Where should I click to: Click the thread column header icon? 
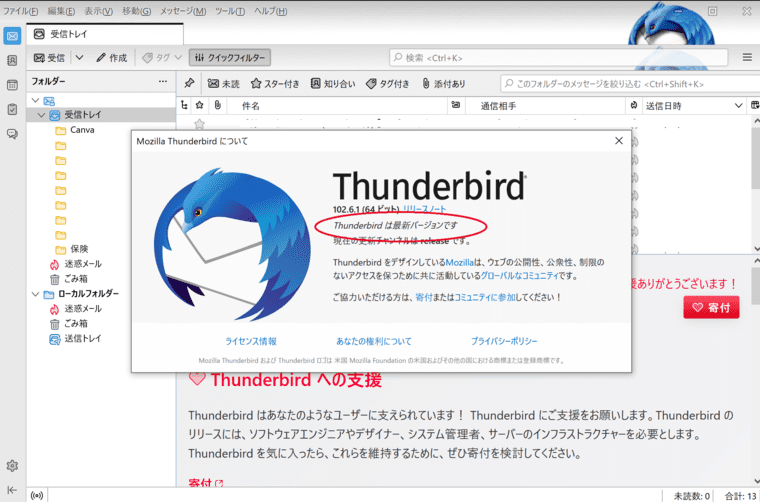pyautogui.click(x=184, y=105)
